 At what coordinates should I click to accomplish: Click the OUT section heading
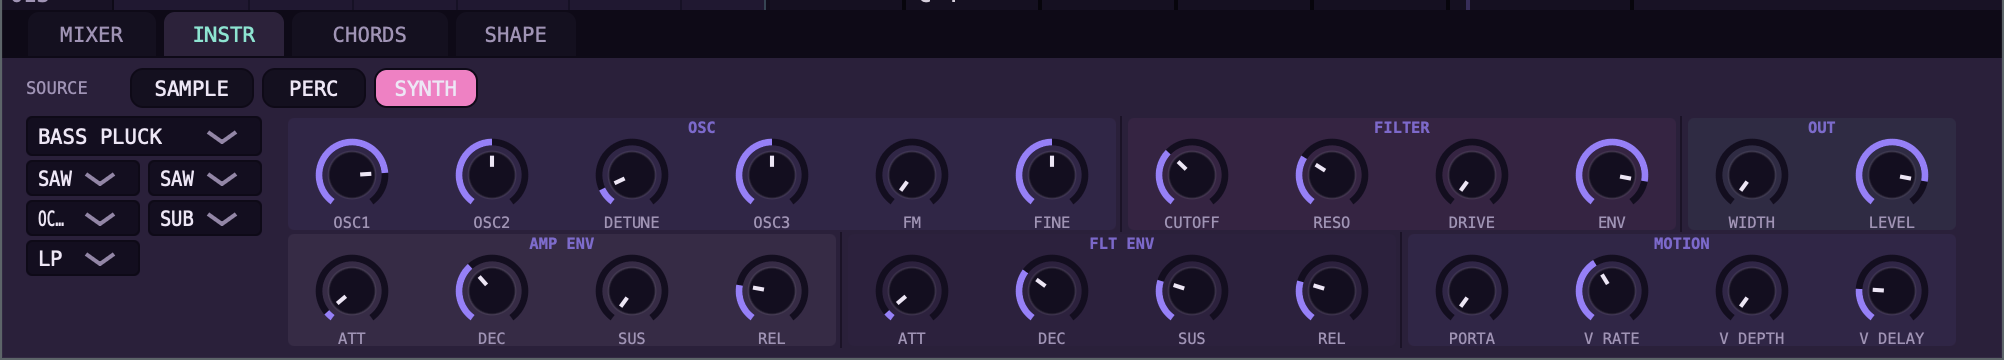[1822, 128]
